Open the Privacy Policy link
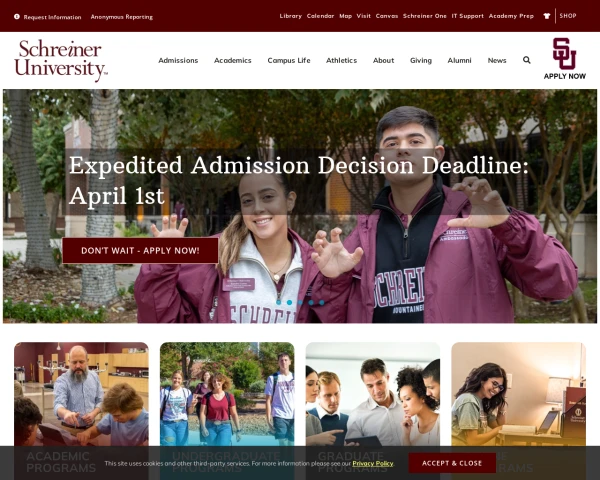Viewport: 600px width, 480px height. tap(373, 464)
